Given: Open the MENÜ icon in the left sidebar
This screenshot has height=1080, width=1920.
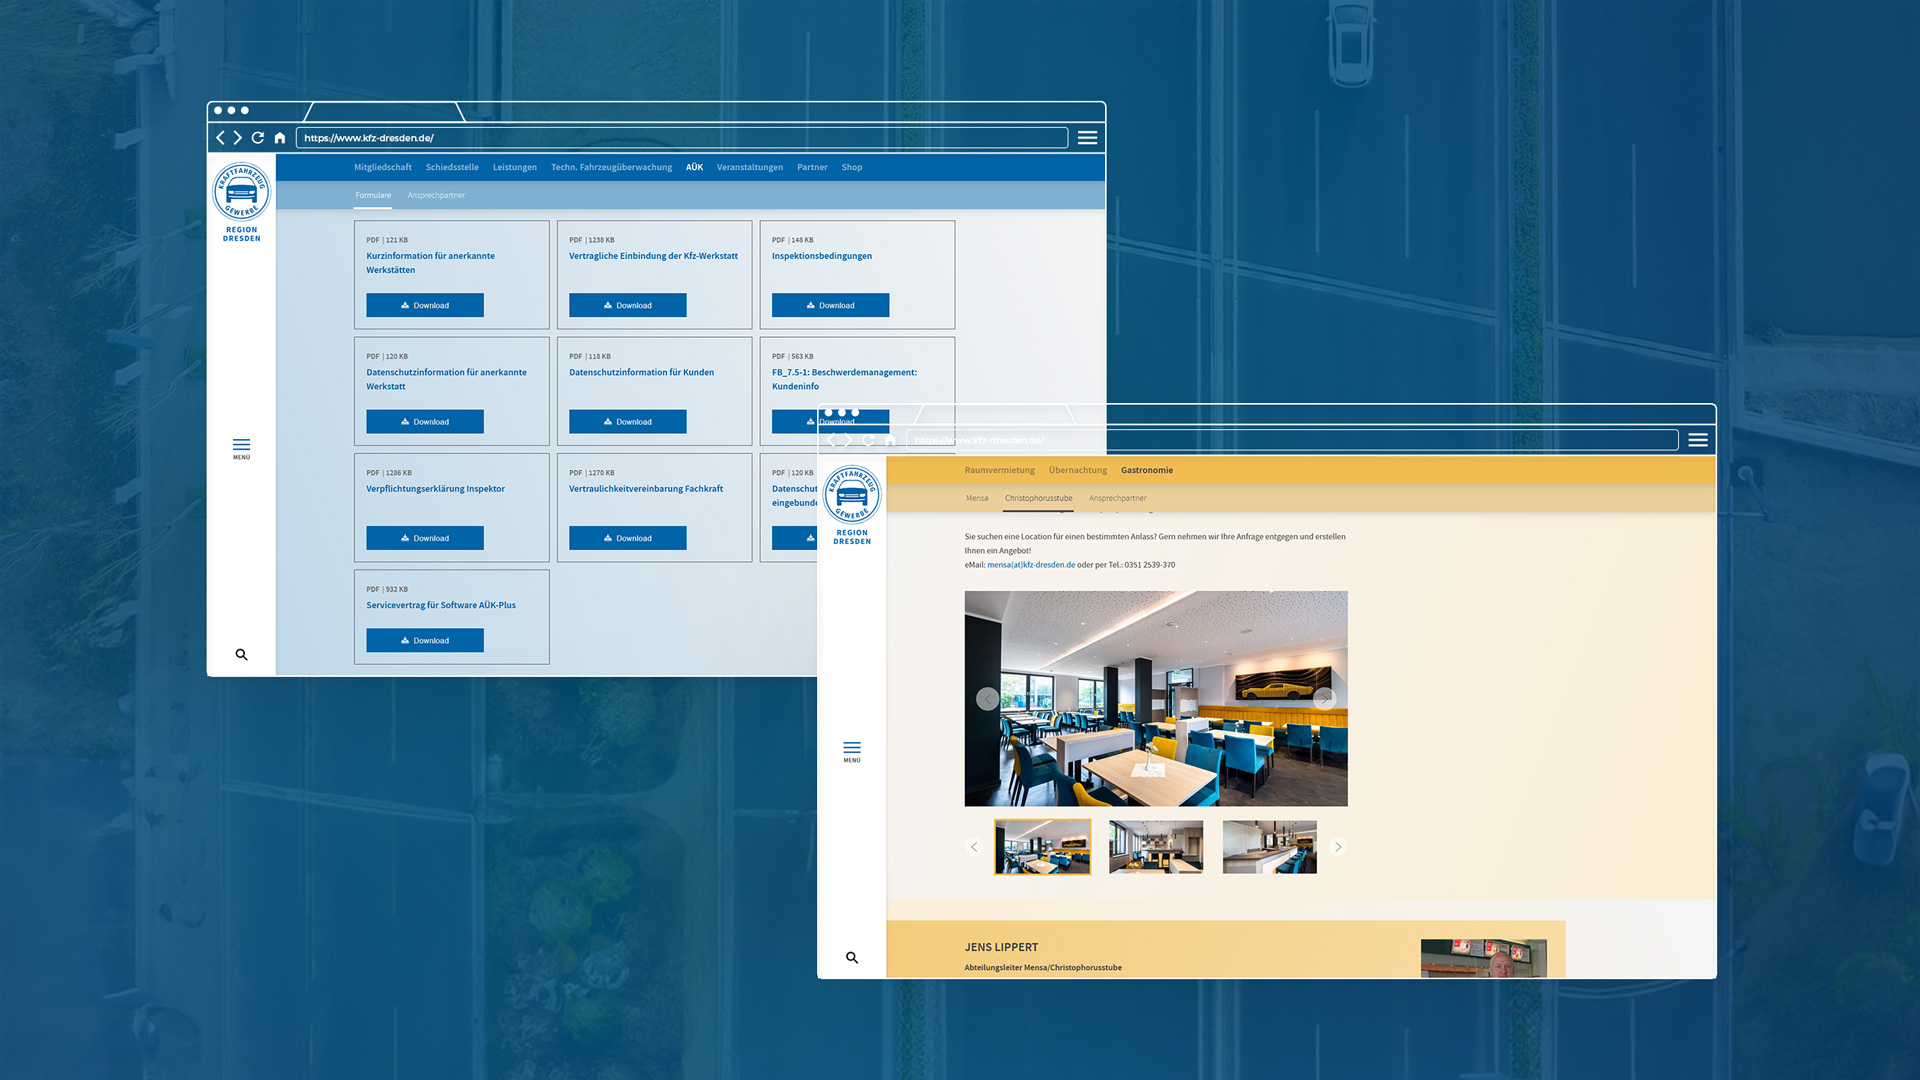Looking at the screenshot, I should 241,447.
